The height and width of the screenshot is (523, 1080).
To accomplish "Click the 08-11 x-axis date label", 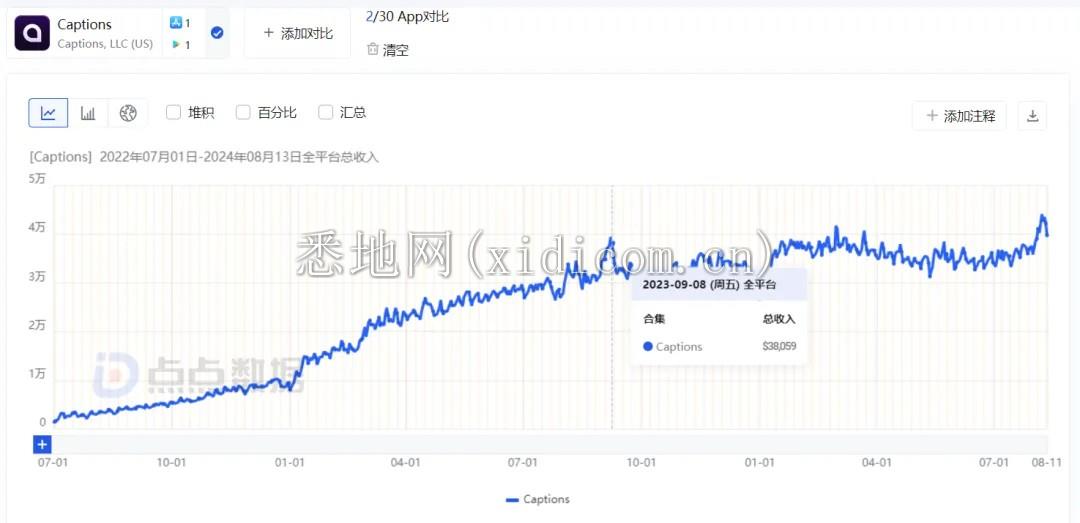I will coord(1046,462).
